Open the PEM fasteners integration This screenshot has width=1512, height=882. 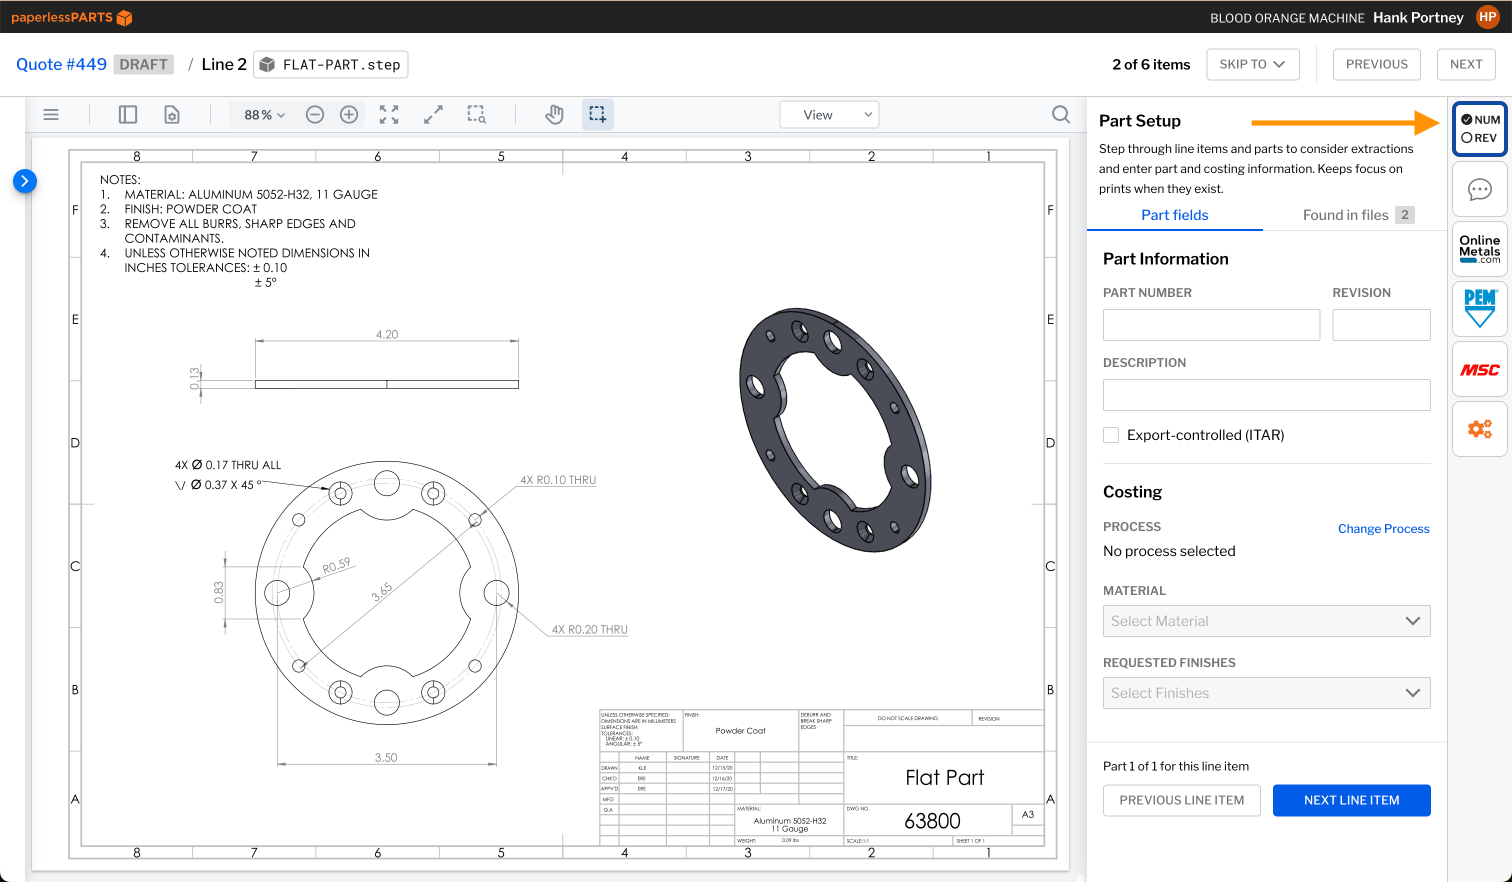[1480, 309]
